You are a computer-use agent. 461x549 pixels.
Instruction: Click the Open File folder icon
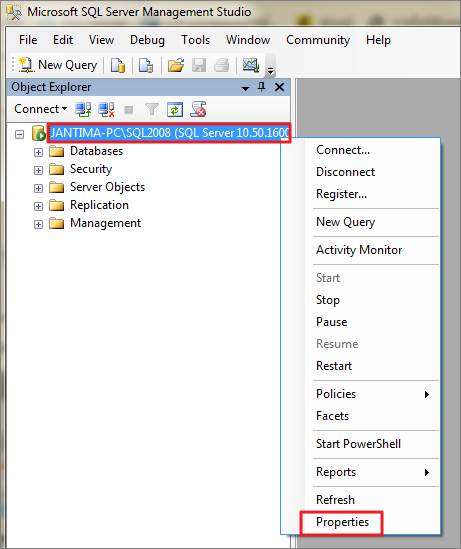[x=176, y=65]
